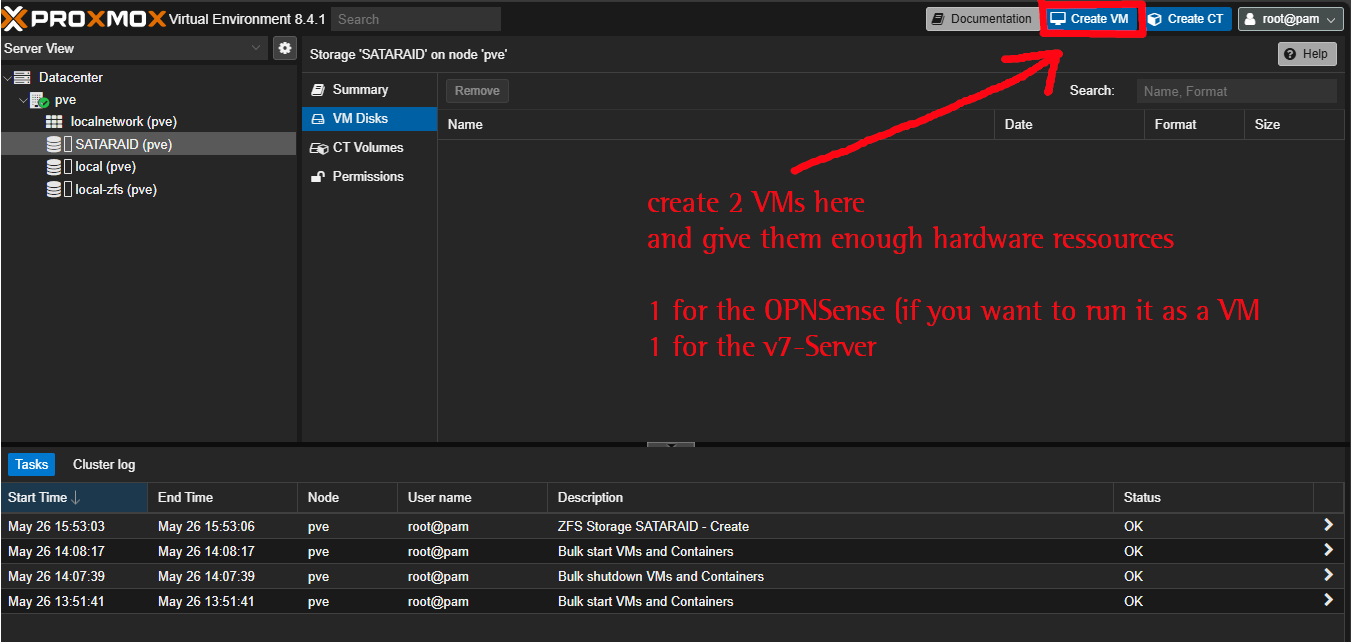Click 'May 26 15:53:06' end time cell
The image size is (1351, 642).
[207, 526]
